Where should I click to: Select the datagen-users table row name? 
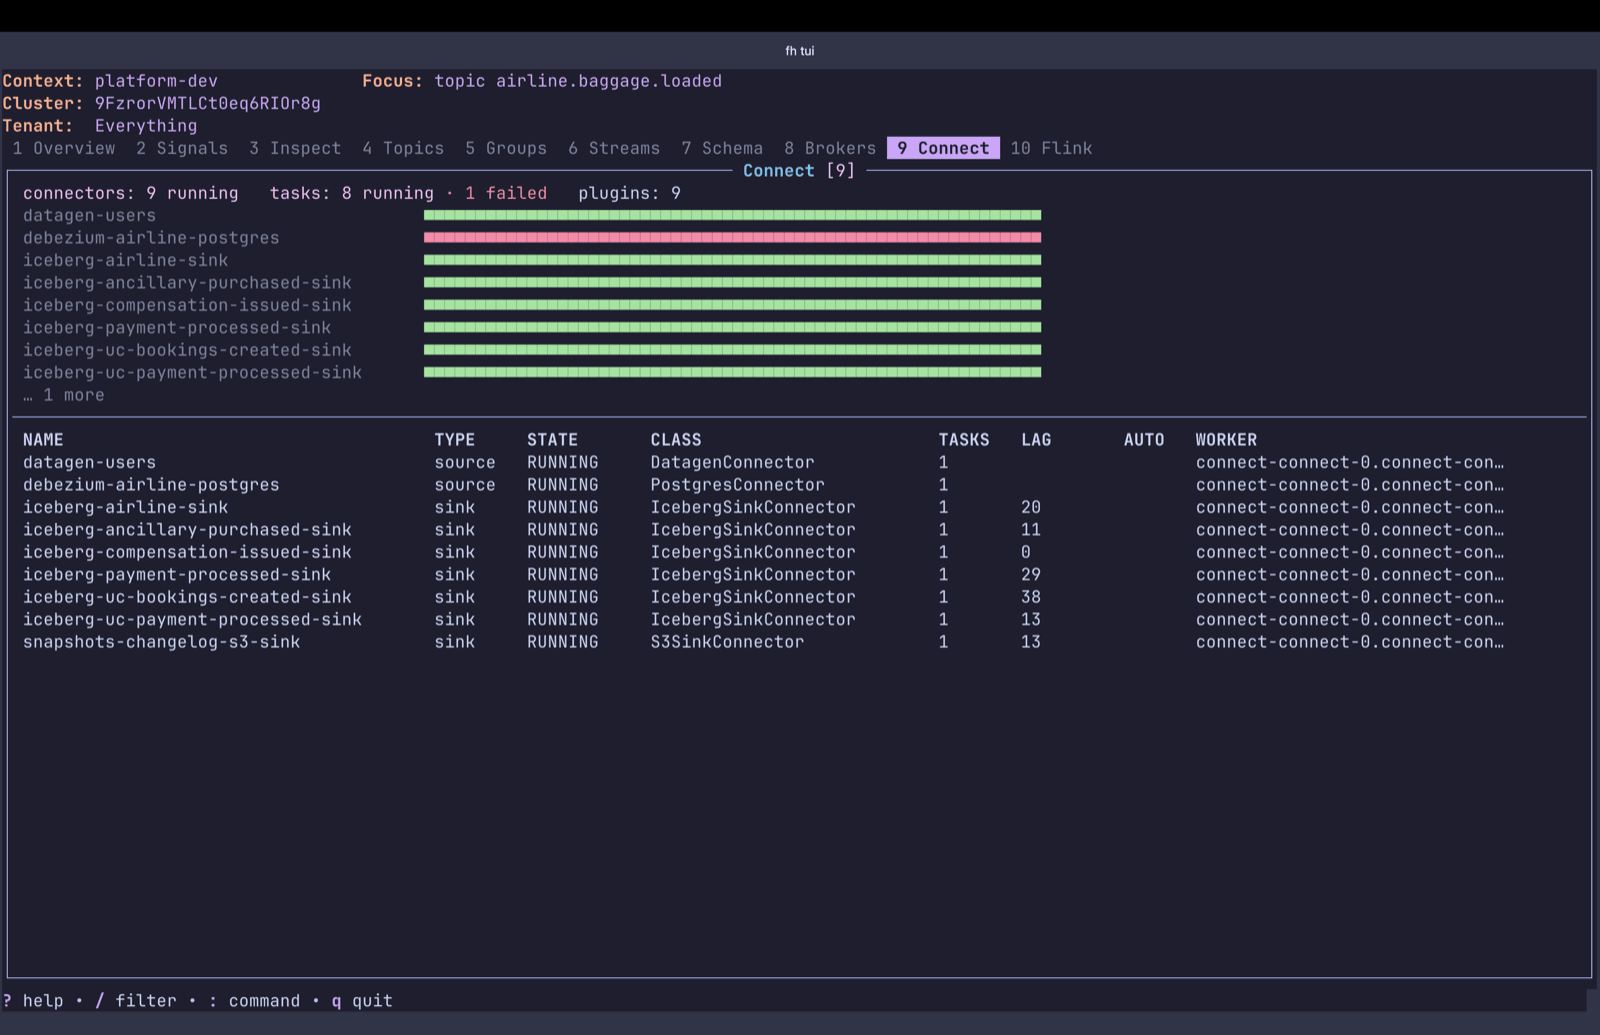click(x=89, y=462)
